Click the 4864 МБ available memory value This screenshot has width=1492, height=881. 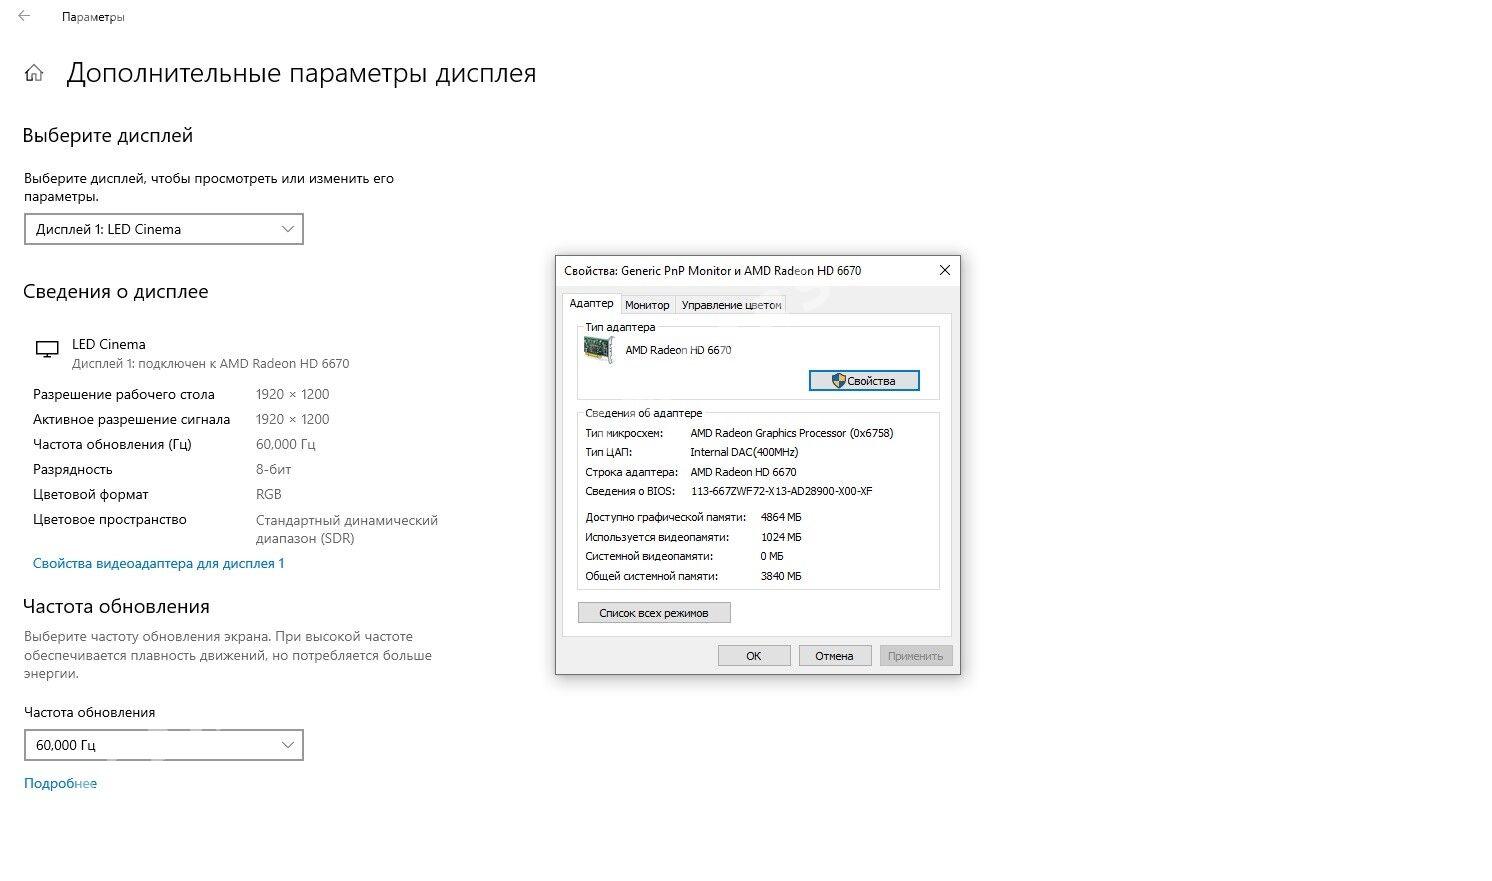[781, 517]
